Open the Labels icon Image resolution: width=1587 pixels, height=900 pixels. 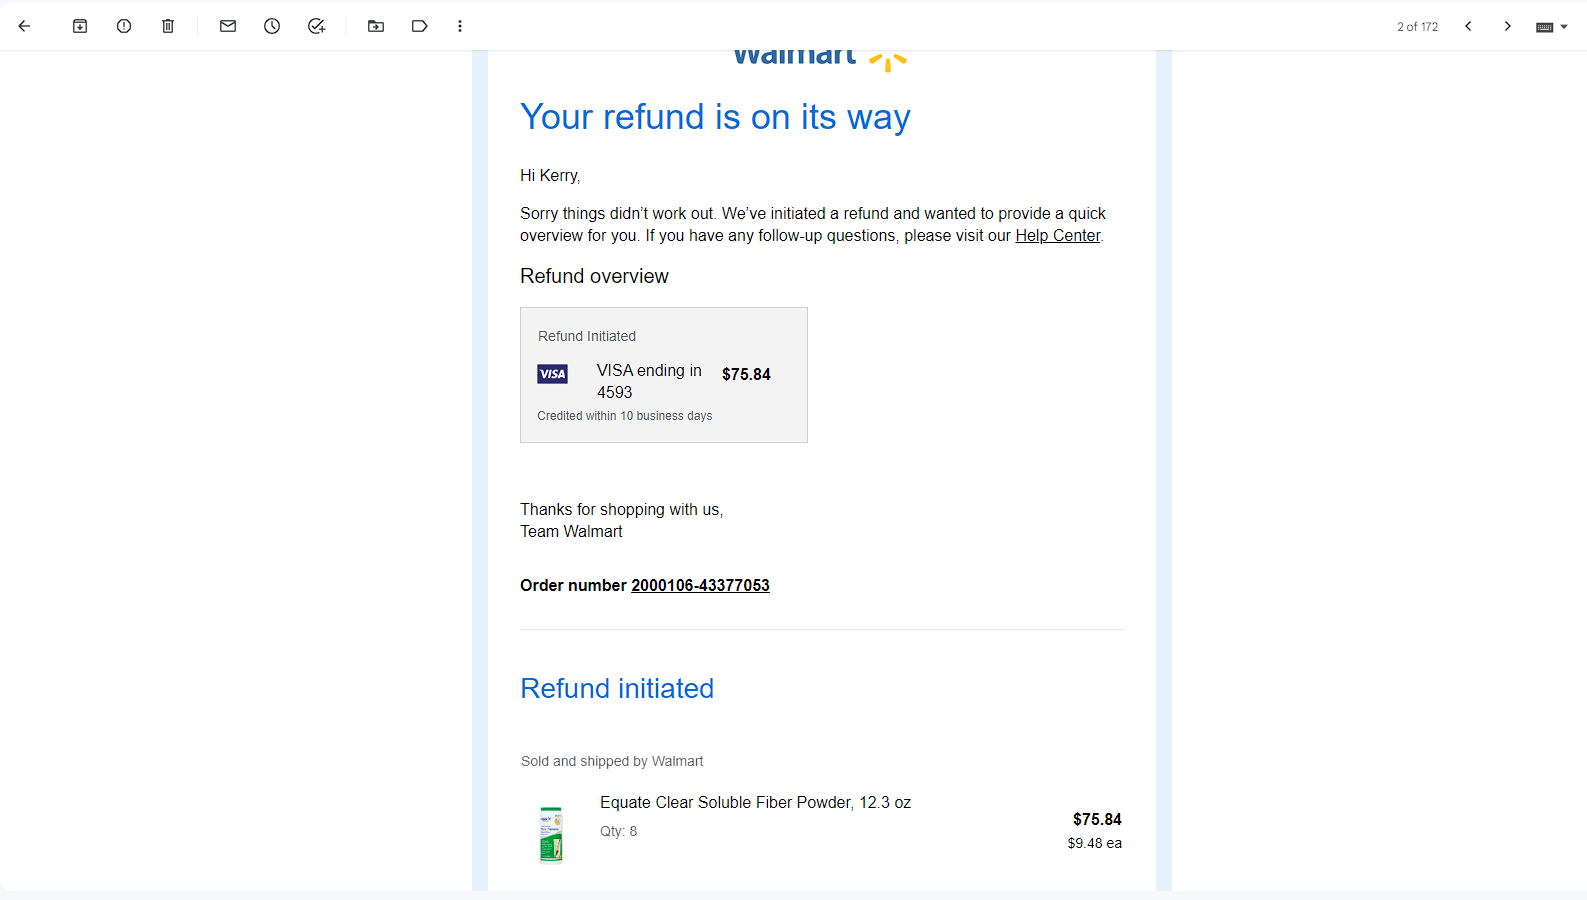point(420,26)
